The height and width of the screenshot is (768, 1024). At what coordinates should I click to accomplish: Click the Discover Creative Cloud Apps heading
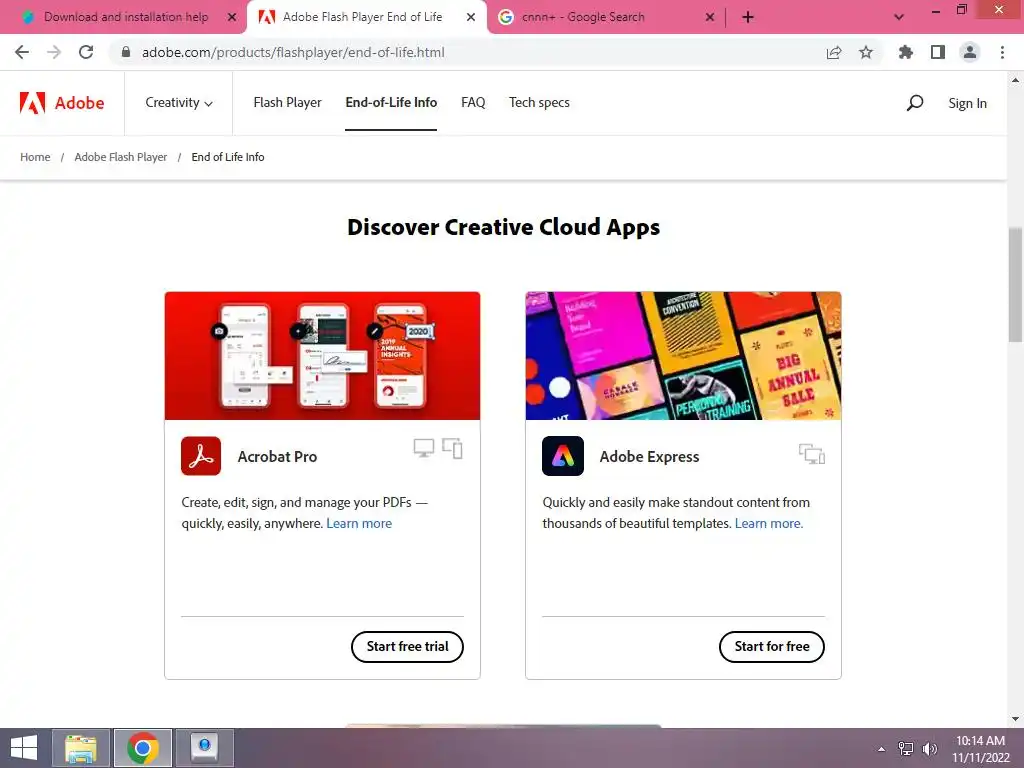coord(504,227)
